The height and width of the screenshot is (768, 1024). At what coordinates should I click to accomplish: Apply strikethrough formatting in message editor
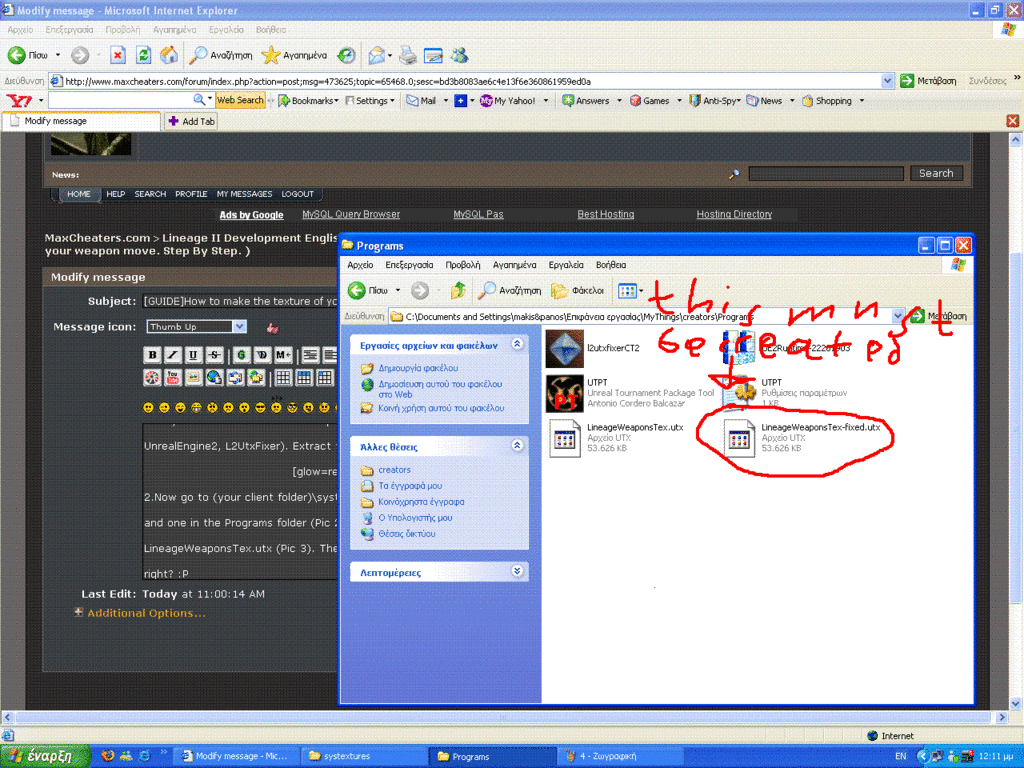(215, 355)
